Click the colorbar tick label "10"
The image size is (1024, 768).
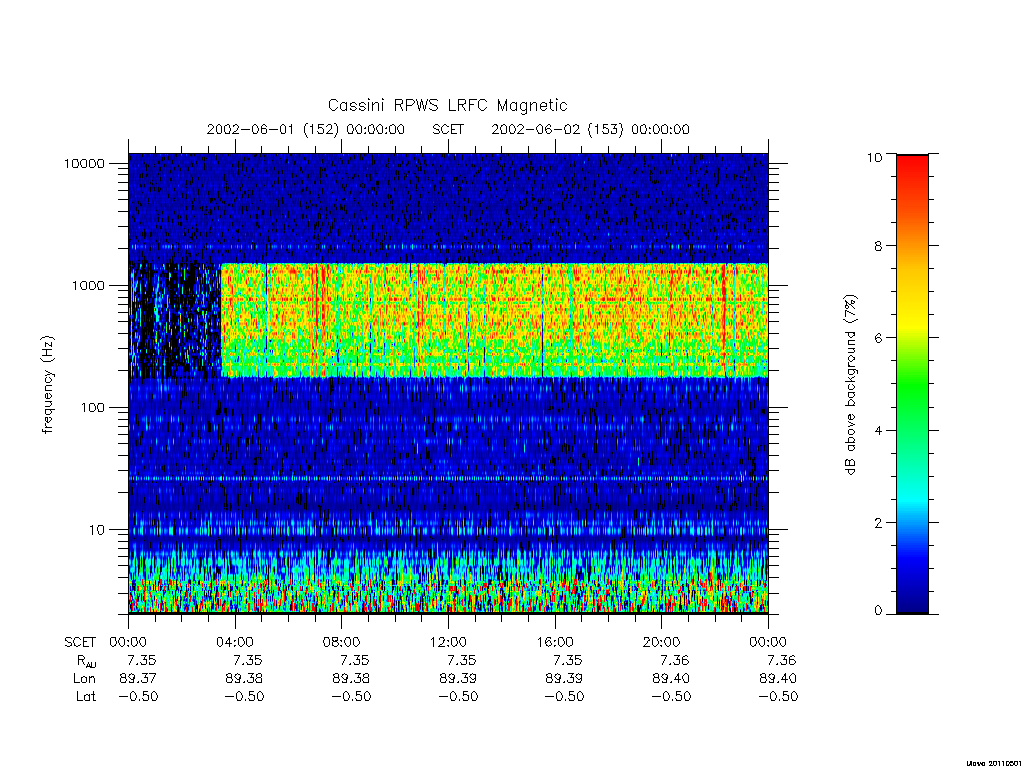pyautogui.click(x=874, y=157)
